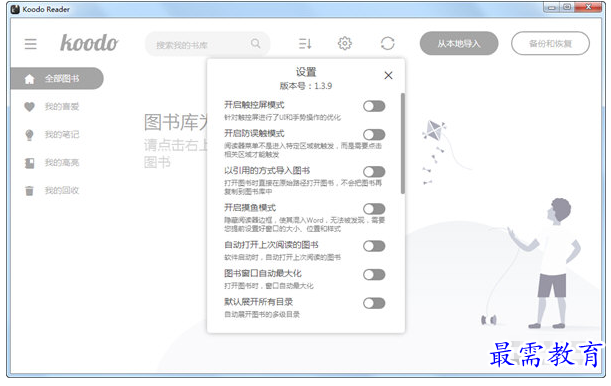Click the 以引用的方式导入图书 label
Image resolution: width=611 pixels, height=386 pixels.
click(267, 170)
